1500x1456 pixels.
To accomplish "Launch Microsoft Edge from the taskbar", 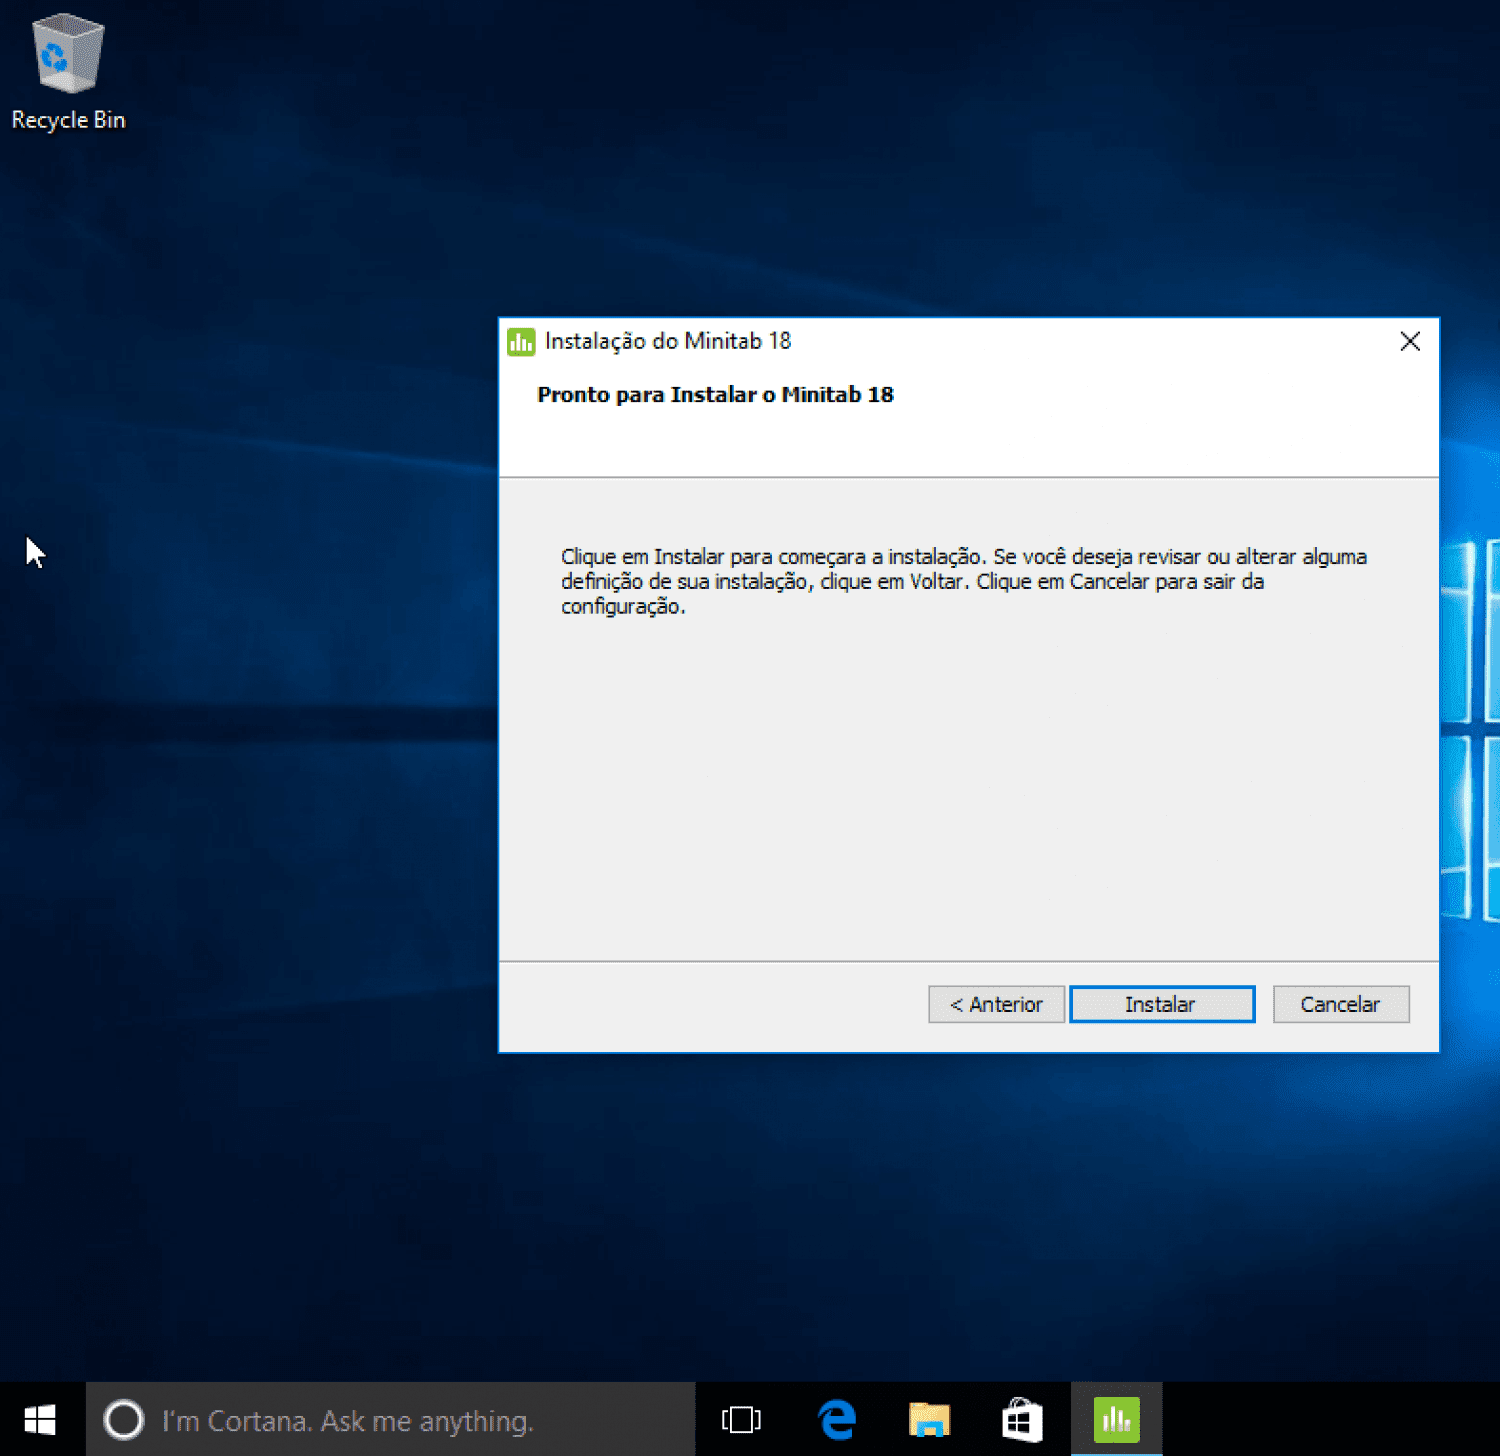I will point(836,1419).
